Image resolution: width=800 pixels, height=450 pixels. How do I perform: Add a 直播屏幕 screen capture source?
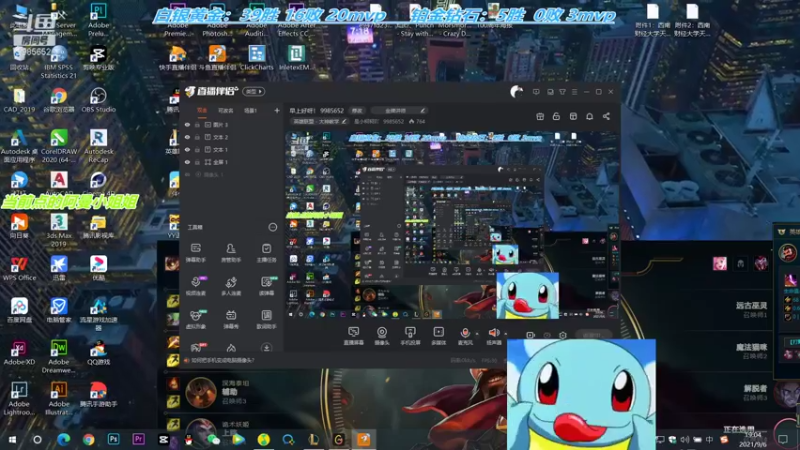354,336
